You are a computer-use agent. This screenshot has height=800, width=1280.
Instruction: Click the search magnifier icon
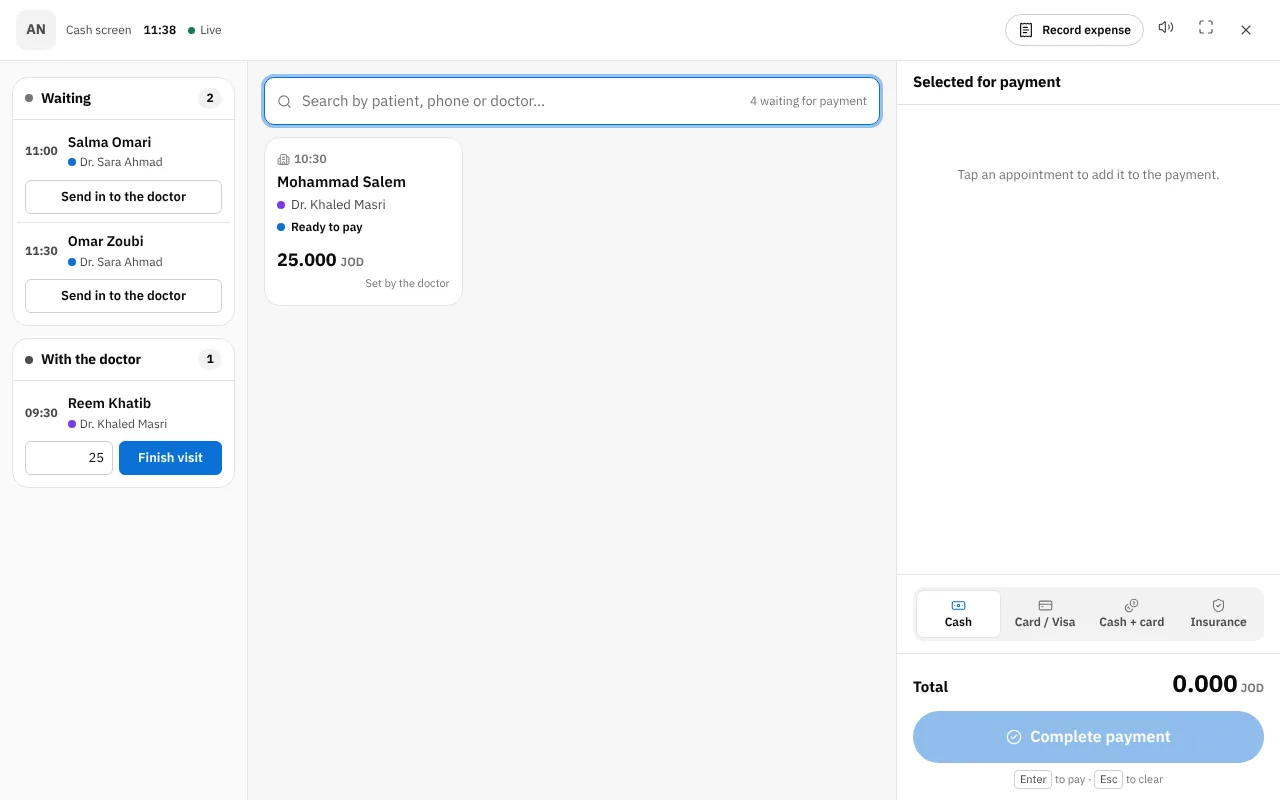[x=285, y=101]
